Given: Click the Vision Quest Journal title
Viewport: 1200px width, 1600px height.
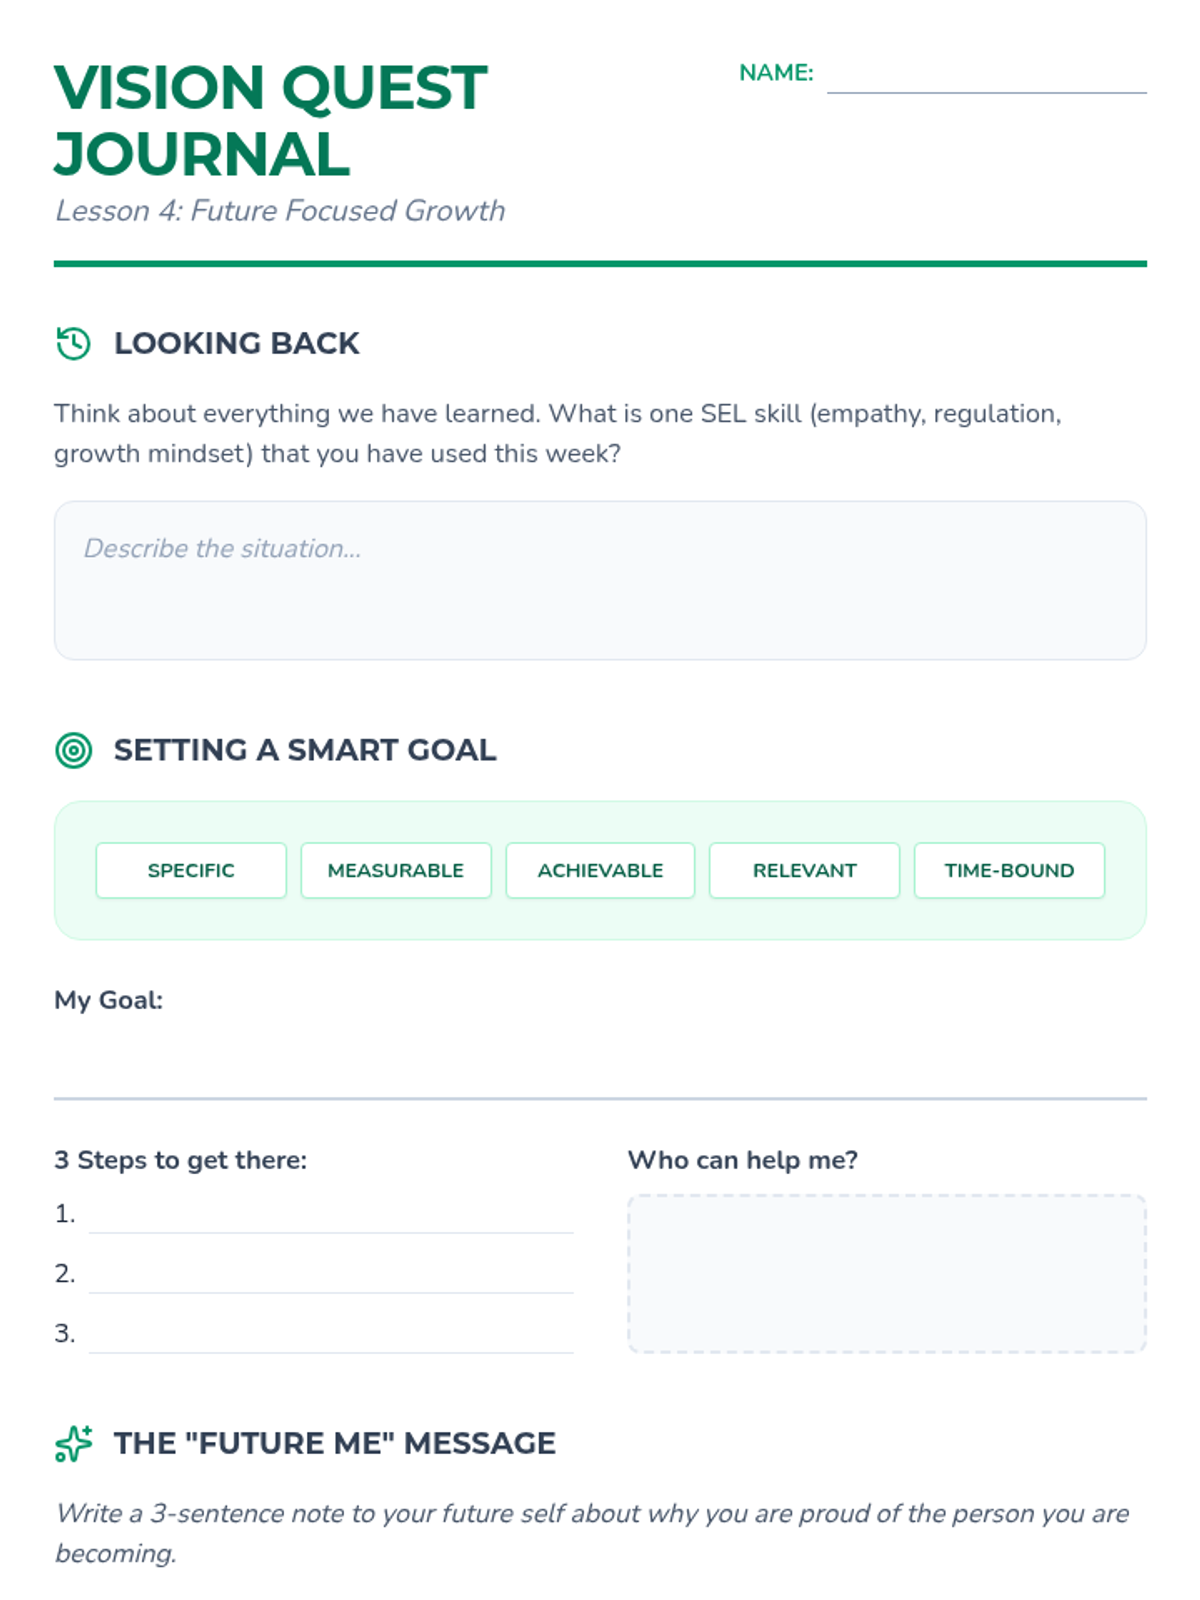Looking at the screenshot, I should (x=271, y=120).
